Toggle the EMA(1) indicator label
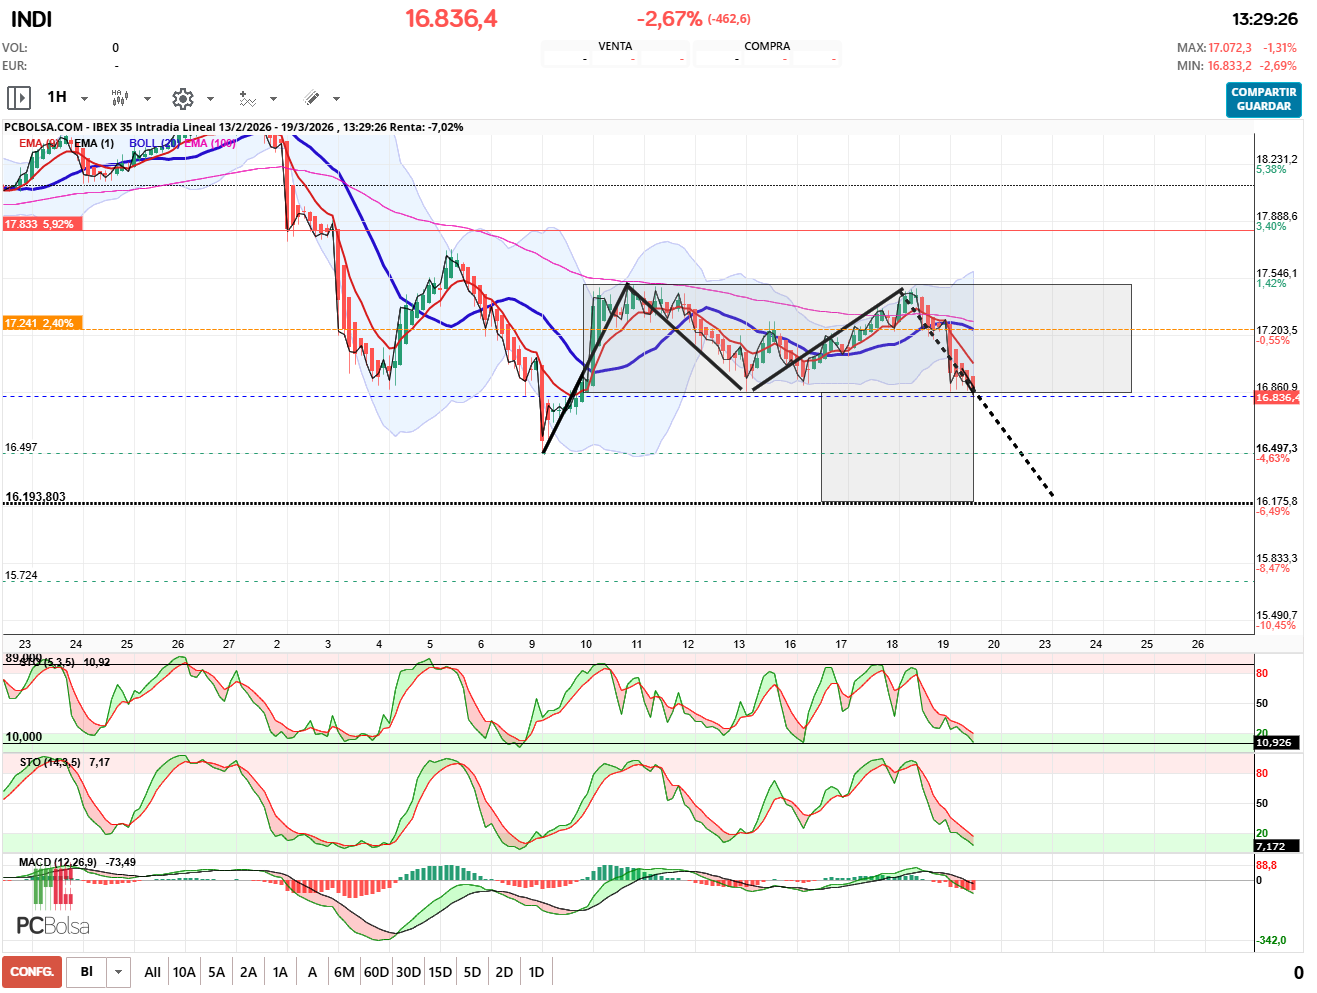Image resolution: width=1317 pixels, height=993 pixels. click(93, 143)
